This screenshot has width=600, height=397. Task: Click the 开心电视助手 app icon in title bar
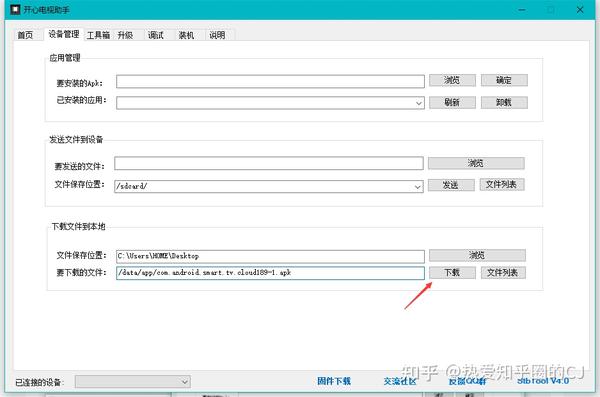[x=15, y=9]
